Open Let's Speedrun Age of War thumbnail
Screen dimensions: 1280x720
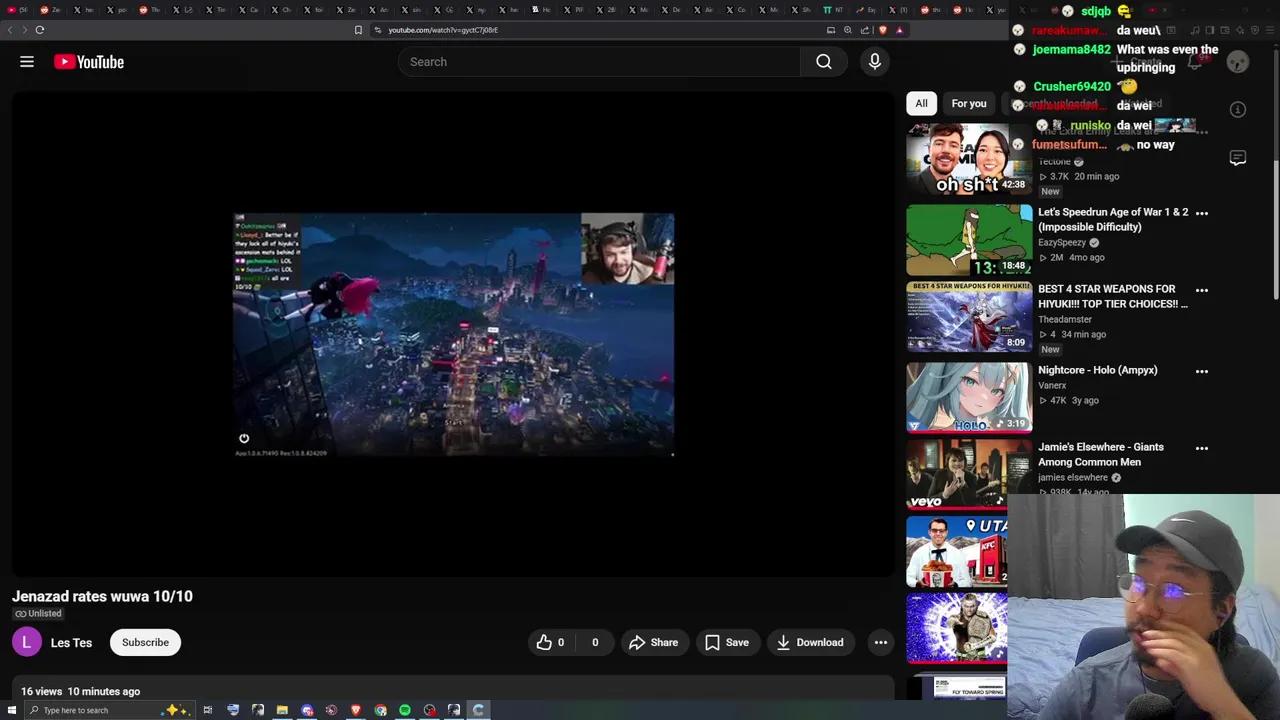coord(969,240)
